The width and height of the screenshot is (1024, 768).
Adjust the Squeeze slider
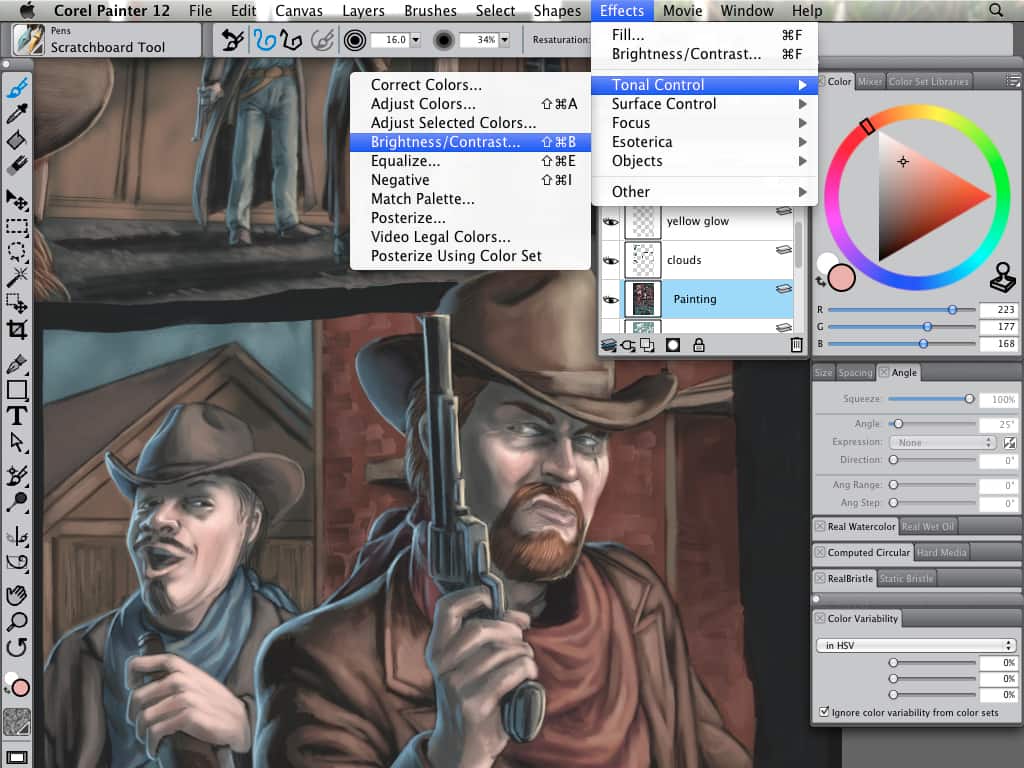(x=931, y=399)
